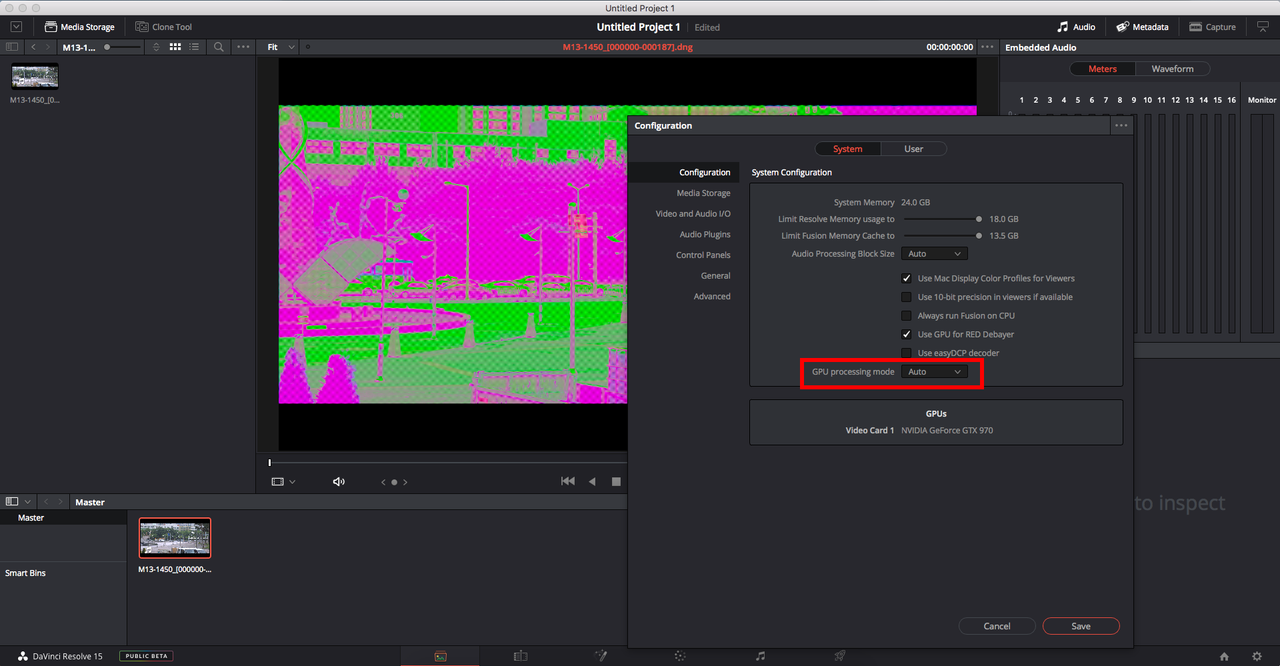1280x666 pixels.
Task: Toggle media storage sidebar panel icon
Action: tap(12, 47)
